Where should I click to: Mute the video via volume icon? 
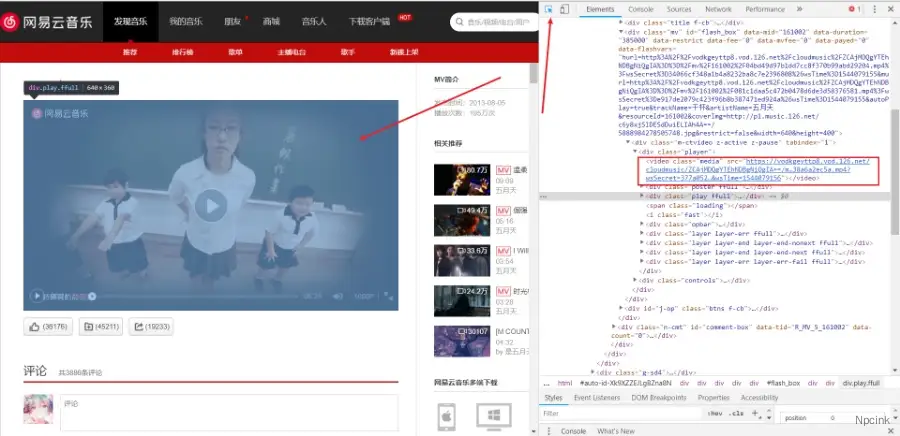coord(338,296)
